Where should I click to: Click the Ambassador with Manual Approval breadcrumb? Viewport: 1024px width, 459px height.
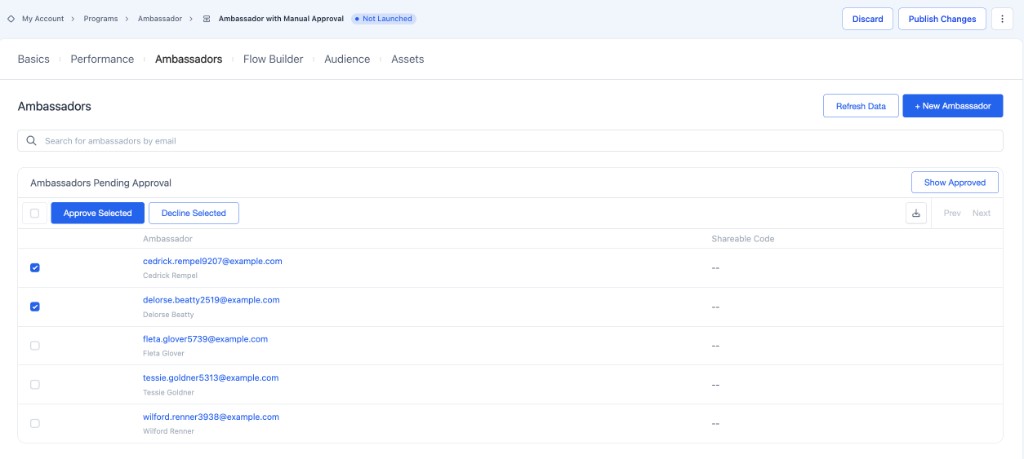point(281,19)
